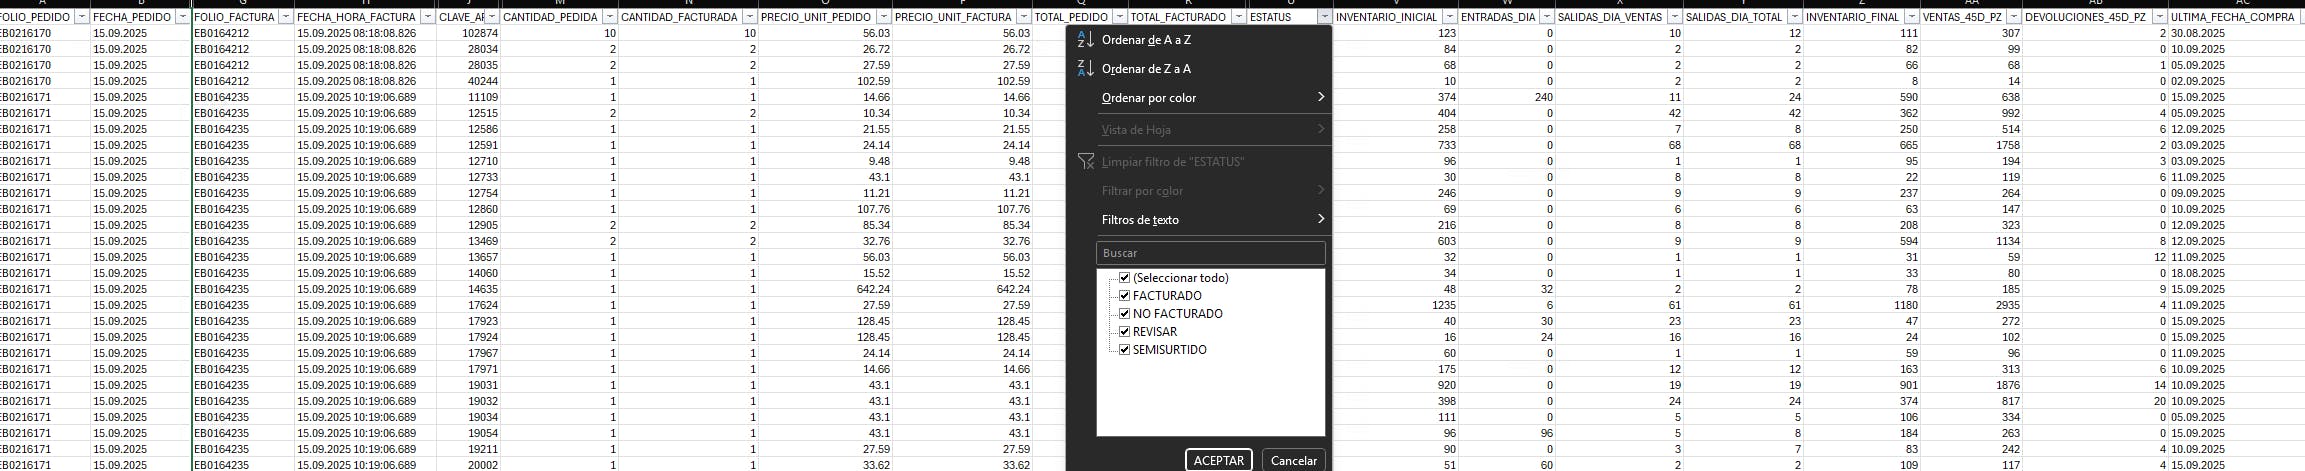The width and height of the screenshot is (2305, 471).
Task: Open the ENTRADAS_DIA filter dropdown
Action: pyautogui.click(x=1547, y=17)
